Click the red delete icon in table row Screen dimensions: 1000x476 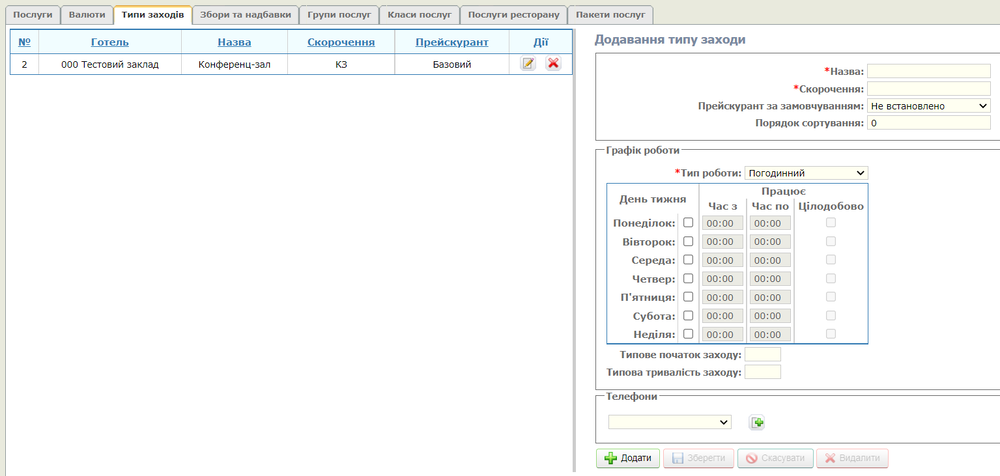click(553, 64)
